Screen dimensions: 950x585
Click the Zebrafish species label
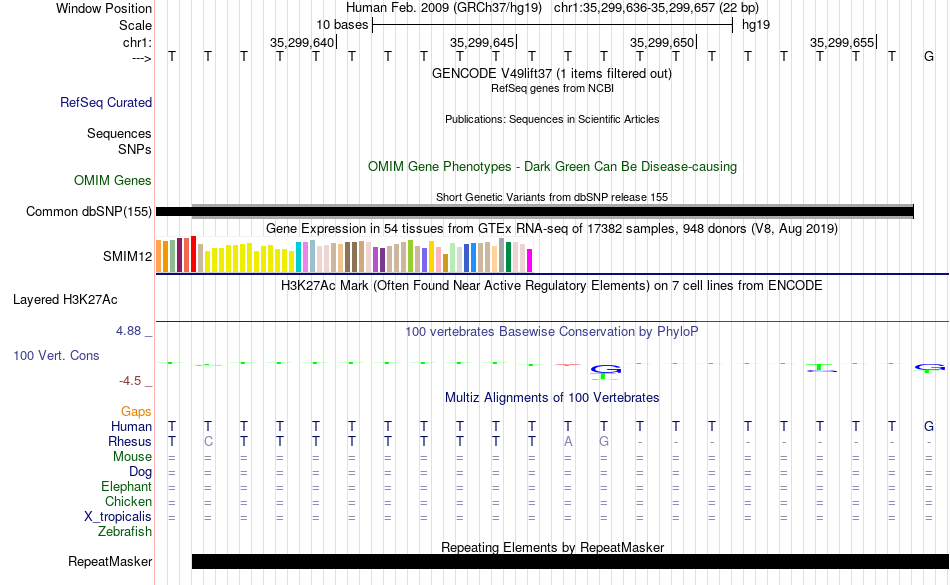[x=125, y=531]
